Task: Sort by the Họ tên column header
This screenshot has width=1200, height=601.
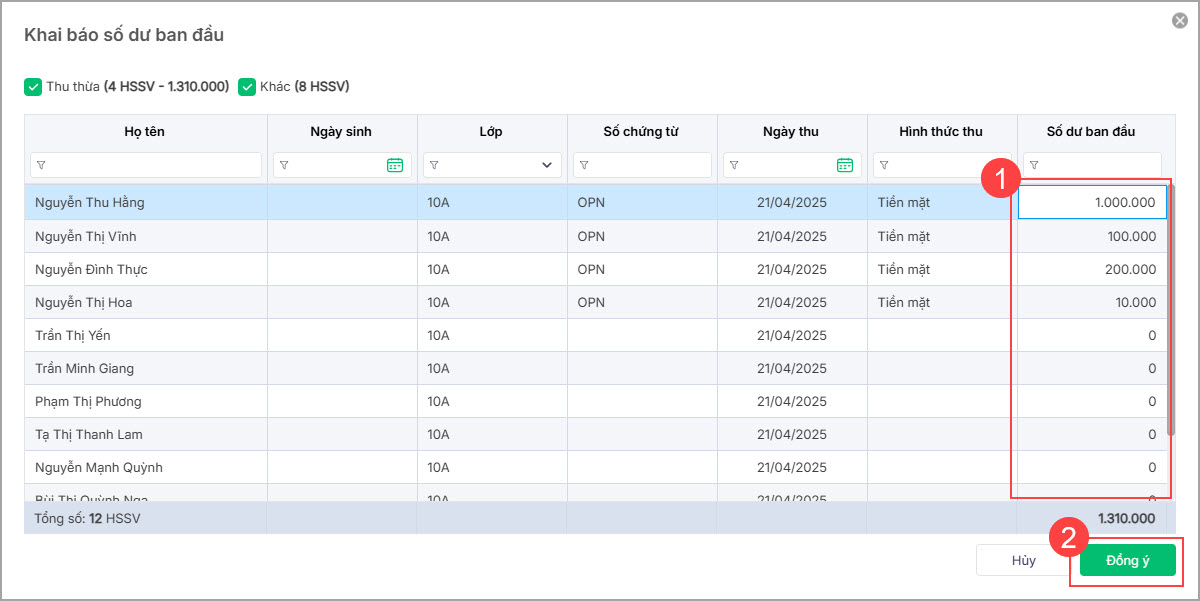Action: coord(146,132)
